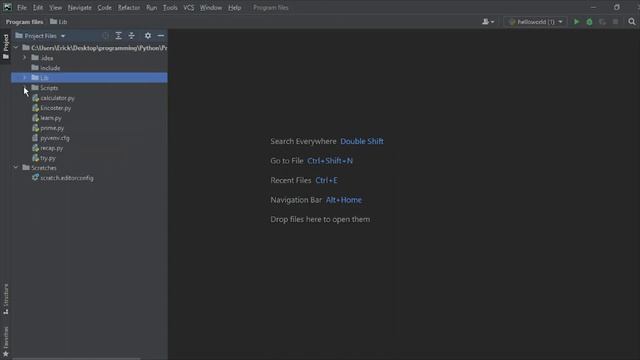The width and height of the screenshot is (640, 360).
Task: Click the Select Opened File locate icon
Action: pyautogui.click(x=105, y=36)
